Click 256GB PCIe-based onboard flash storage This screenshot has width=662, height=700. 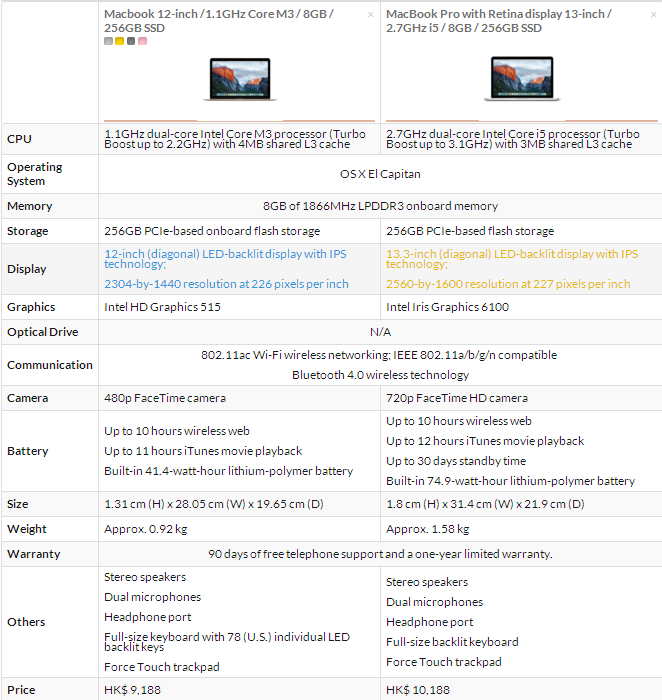click(x=212, y=231)
